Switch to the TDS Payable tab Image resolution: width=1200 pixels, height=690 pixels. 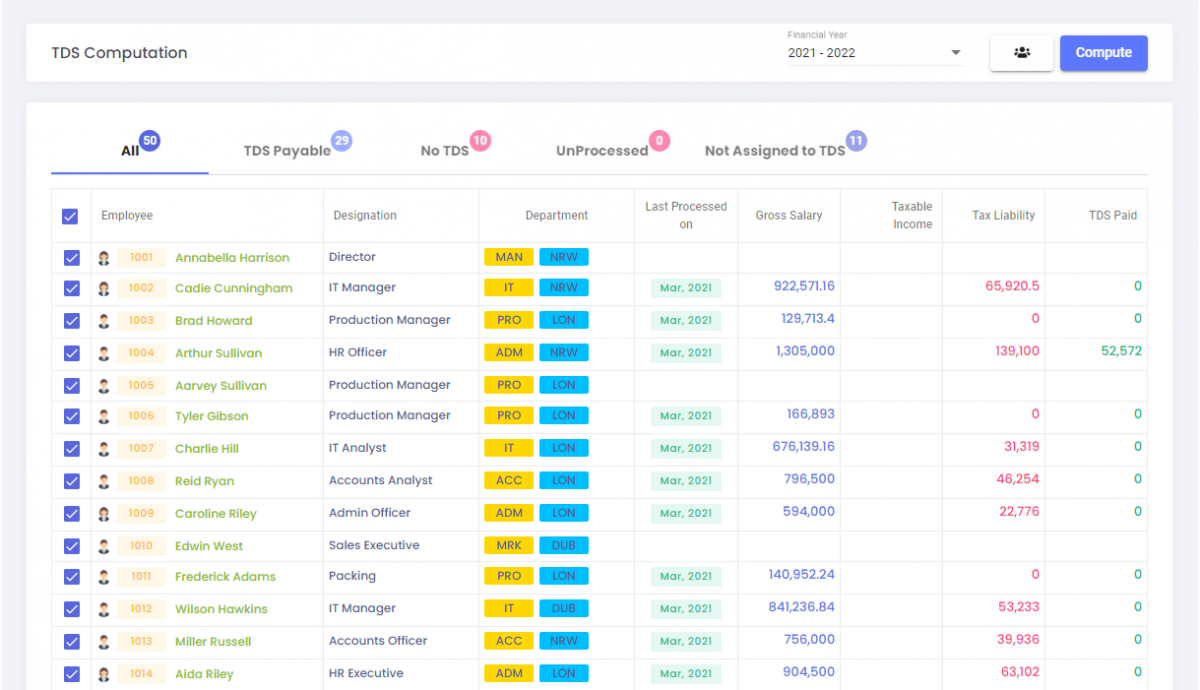pos(287,149)
